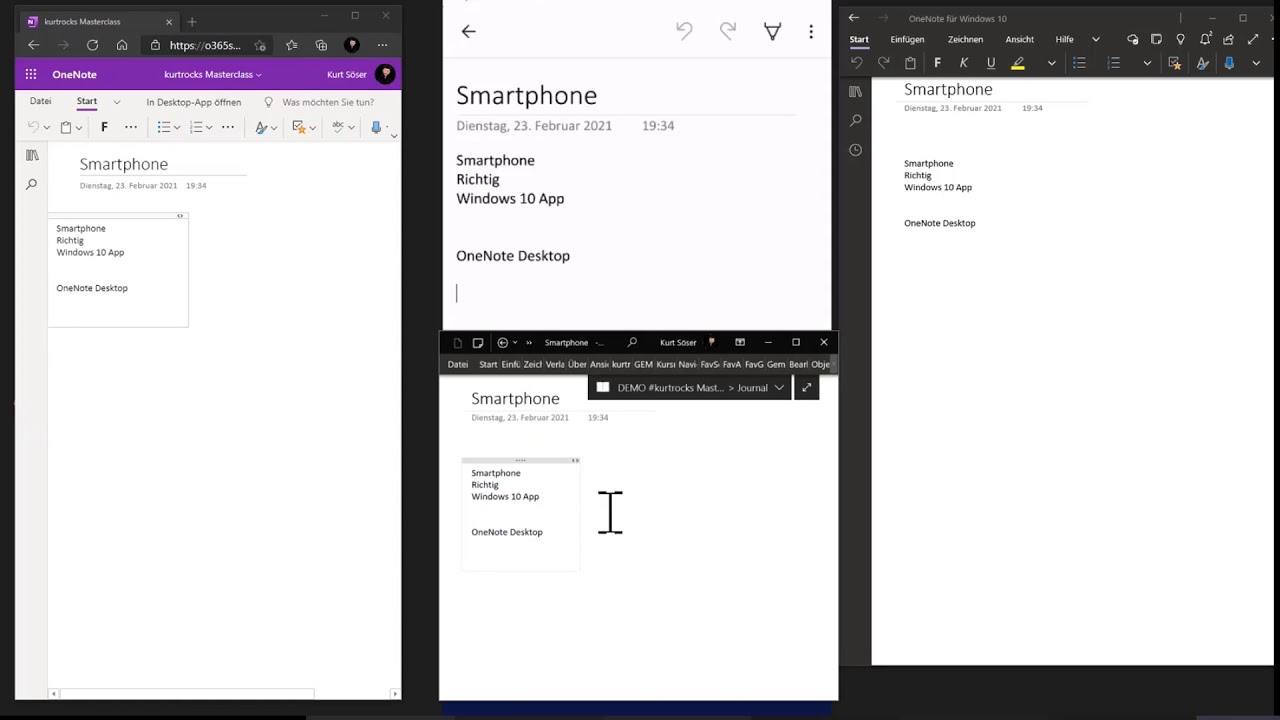Click the Was möchten Sie tun search field

[x=328, y=102]
